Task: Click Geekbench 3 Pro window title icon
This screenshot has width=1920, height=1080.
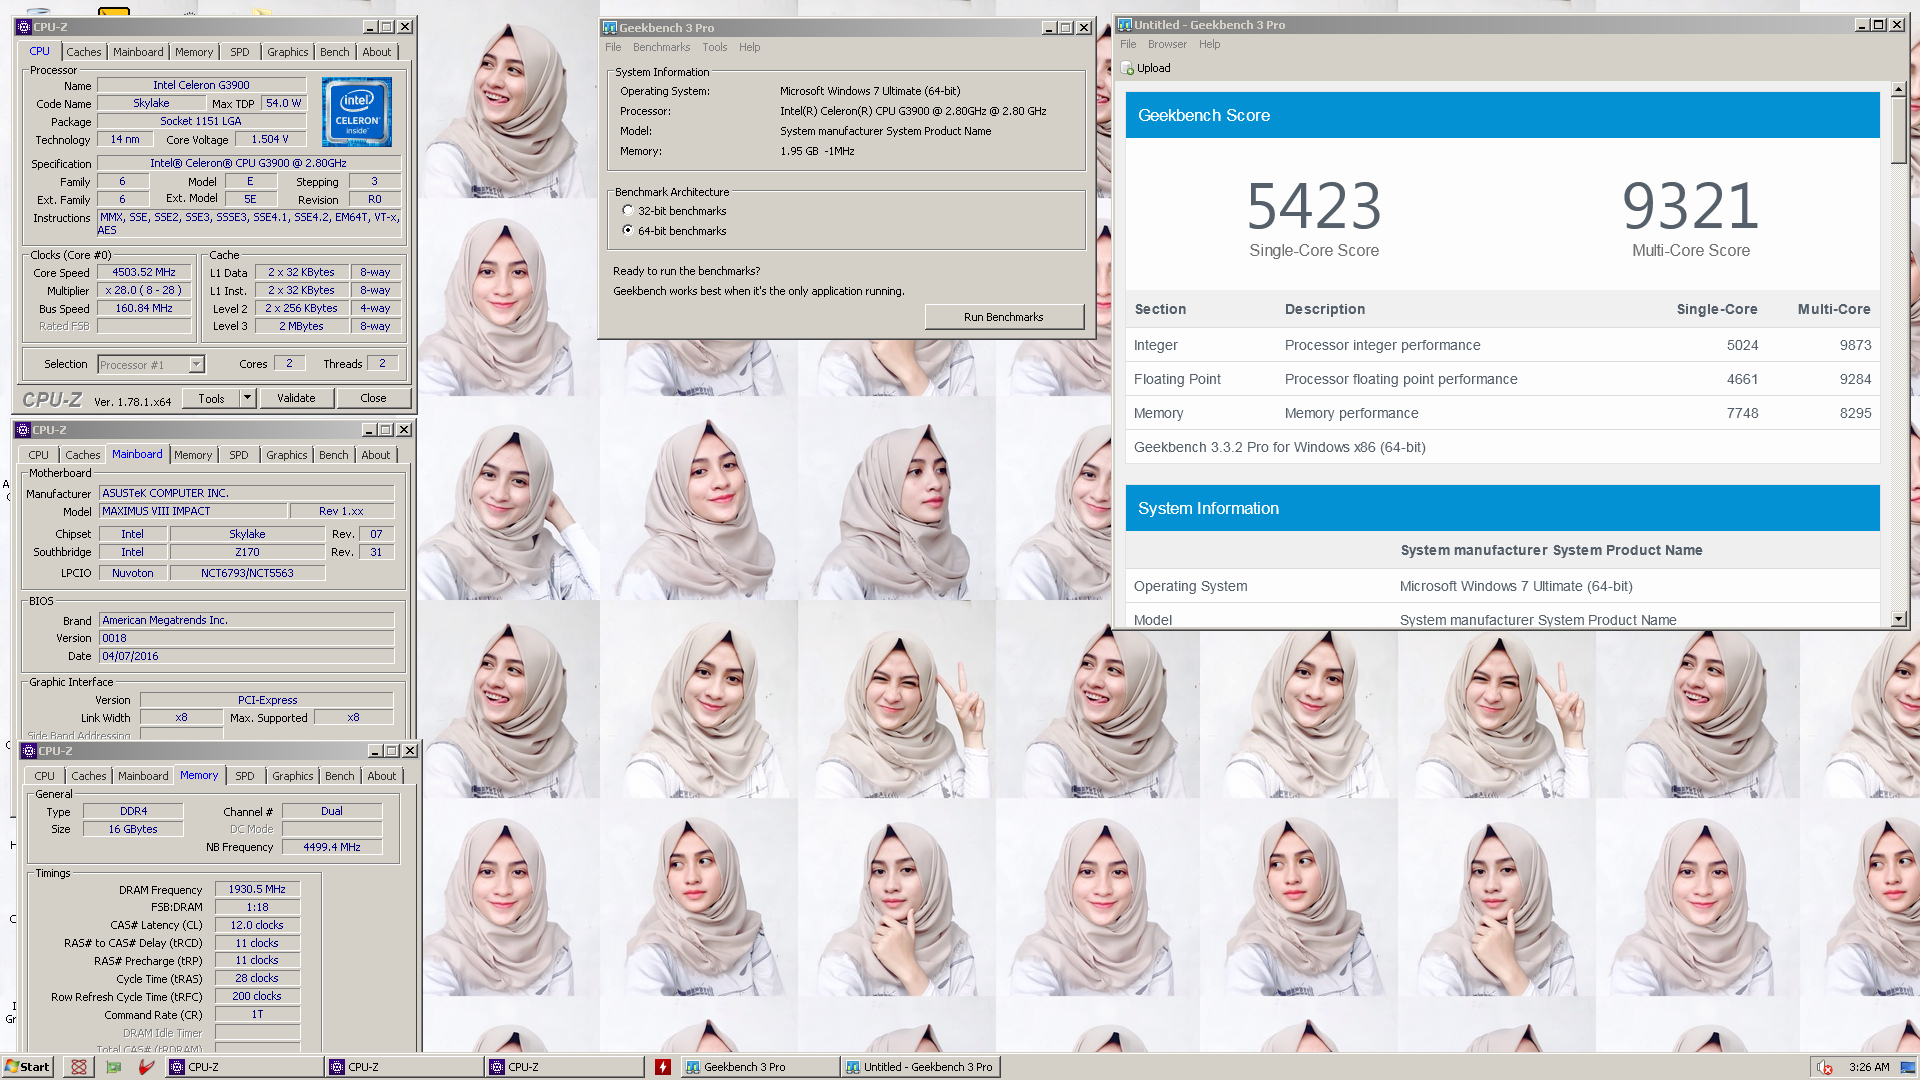Action: (609, 28)
